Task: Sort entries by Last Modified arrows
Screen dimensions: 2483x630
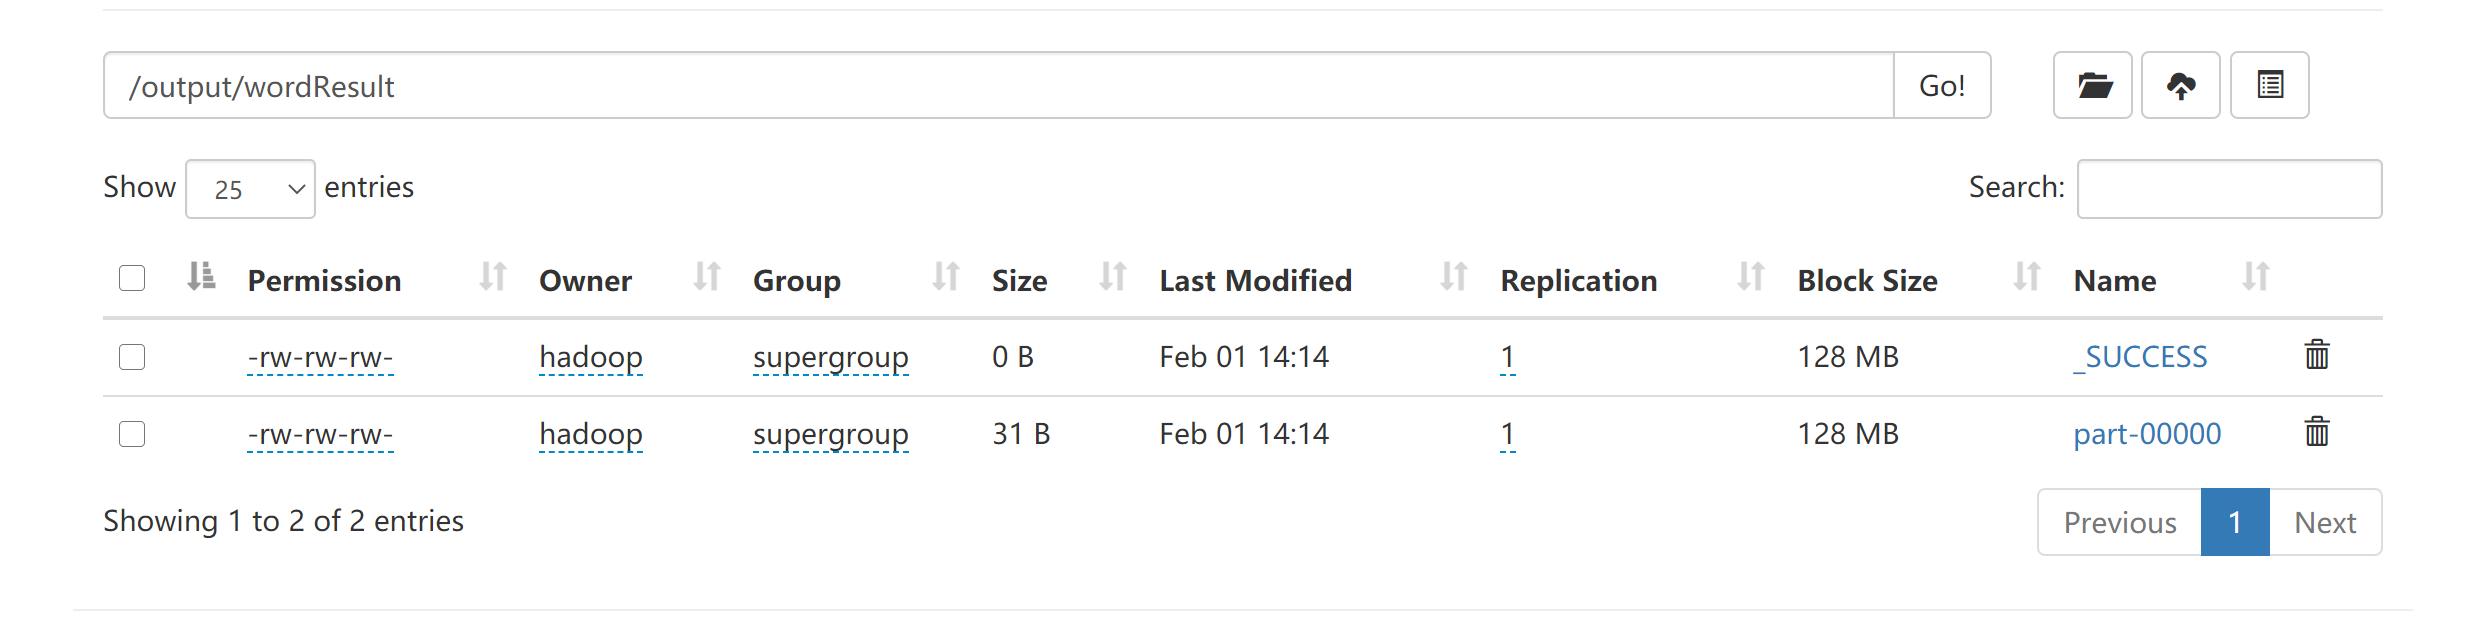Action: pos(1453,277)
